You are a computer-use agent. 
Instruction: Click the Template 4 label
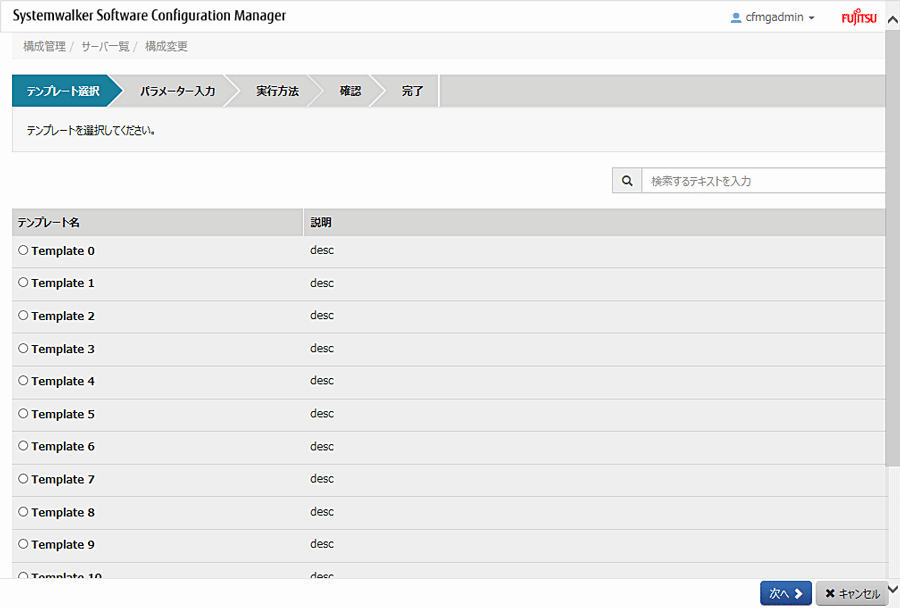(63, 381)
